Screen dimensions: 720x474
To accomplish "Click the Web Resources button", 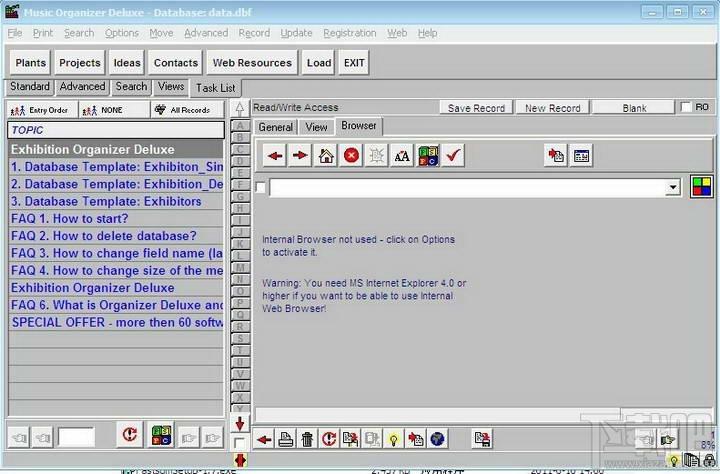I will coord(252,63).
